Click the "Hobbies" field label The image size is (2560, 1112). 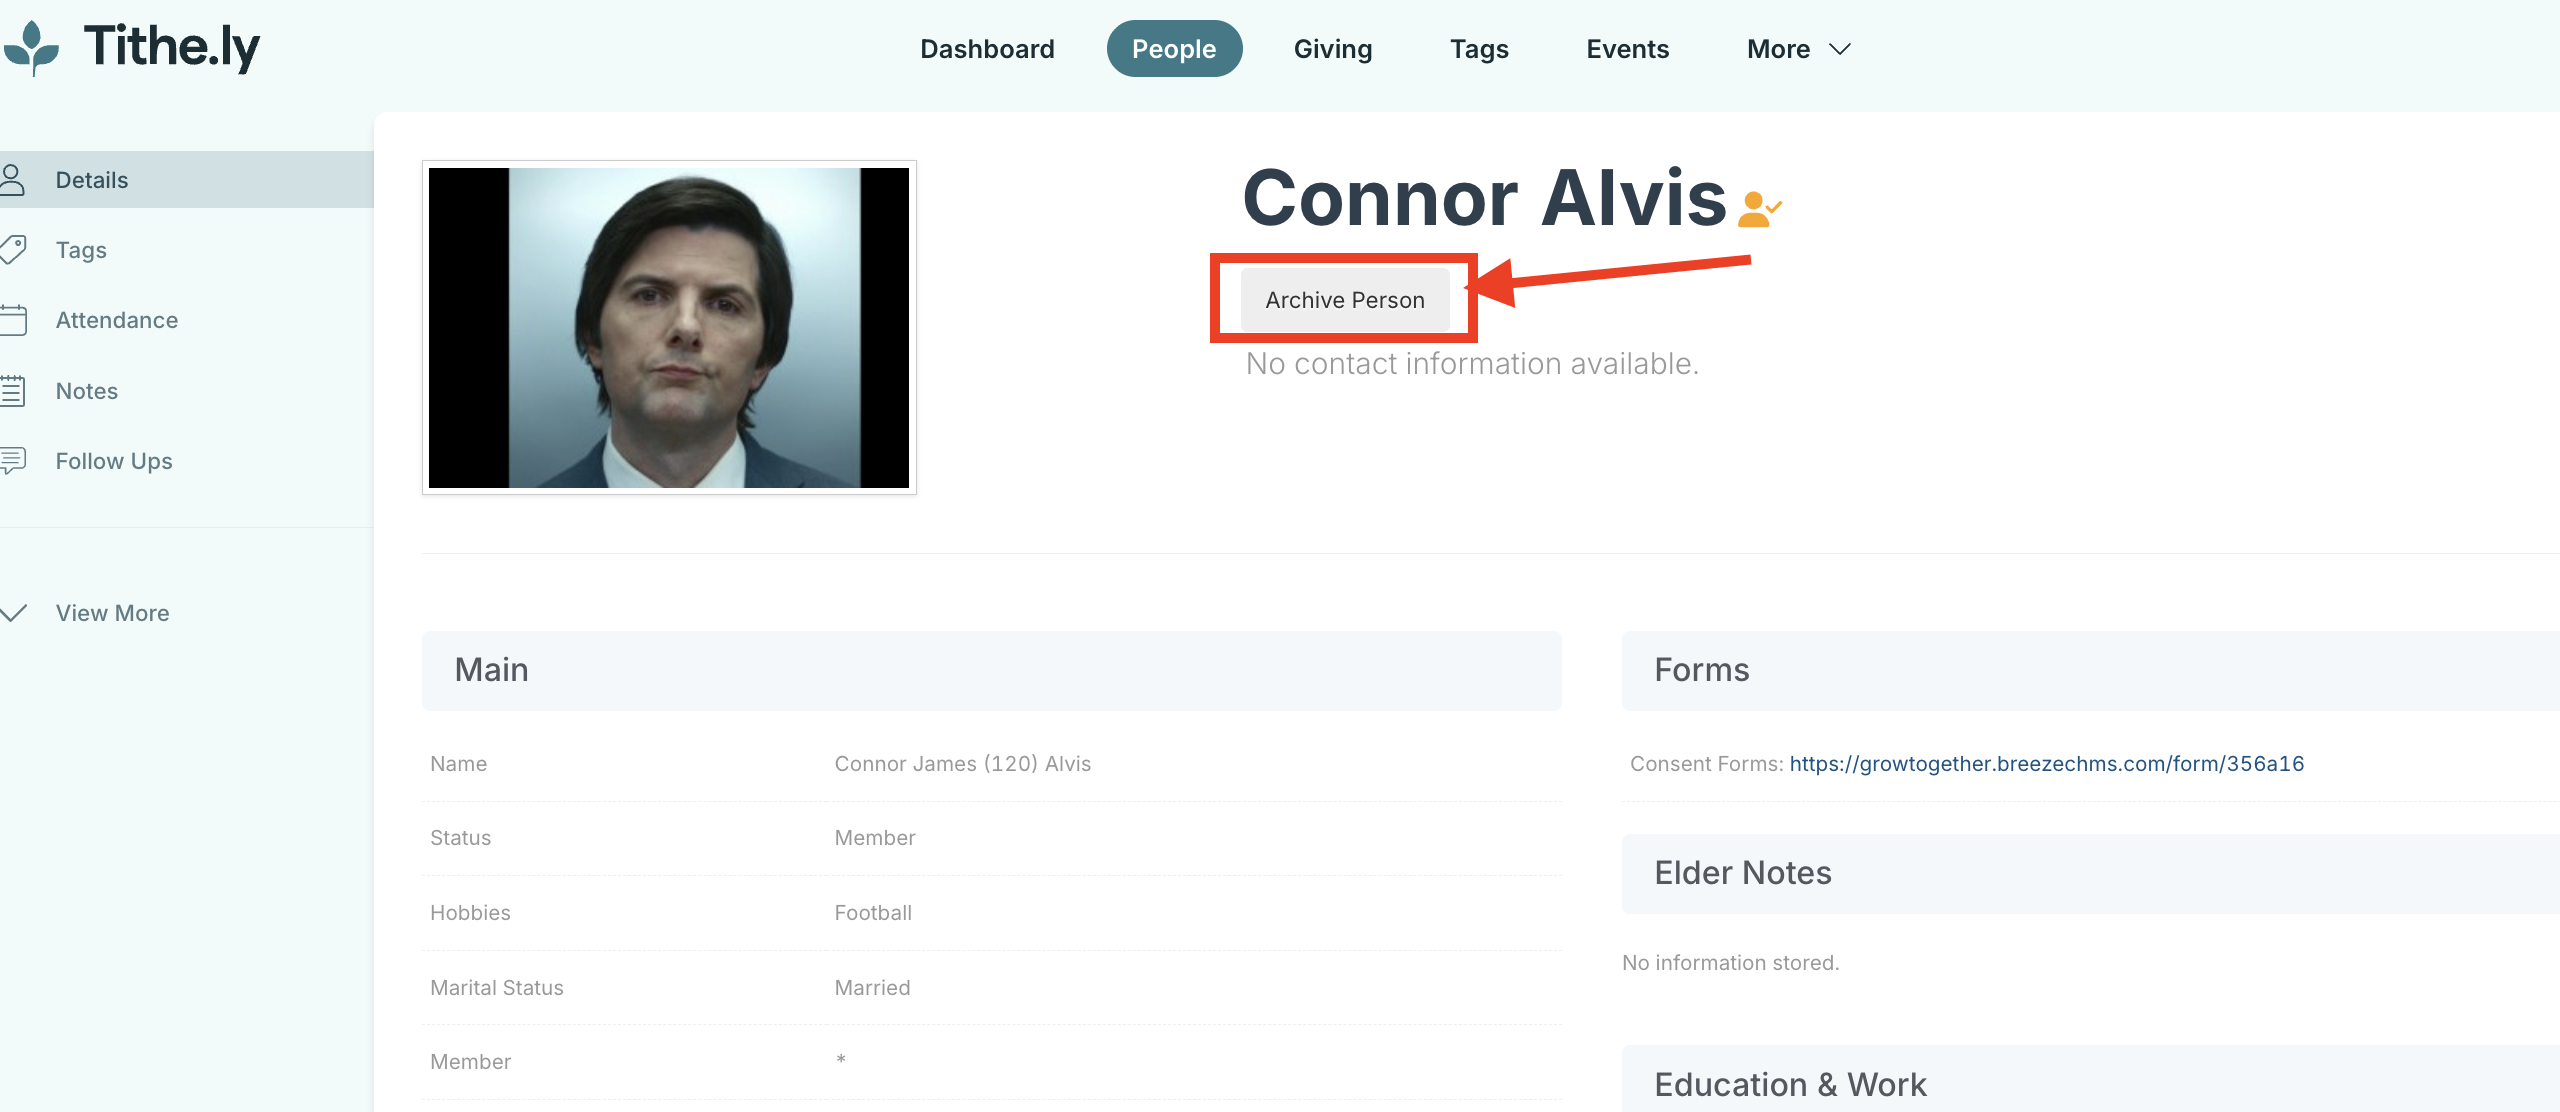coord(470,913)
